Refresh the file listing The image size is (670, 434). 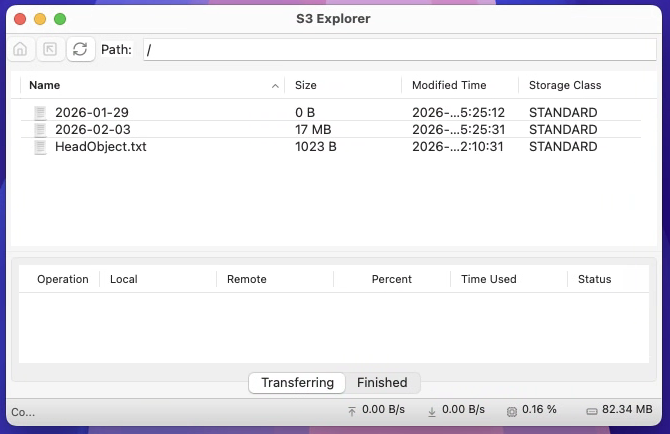point(80,49)
